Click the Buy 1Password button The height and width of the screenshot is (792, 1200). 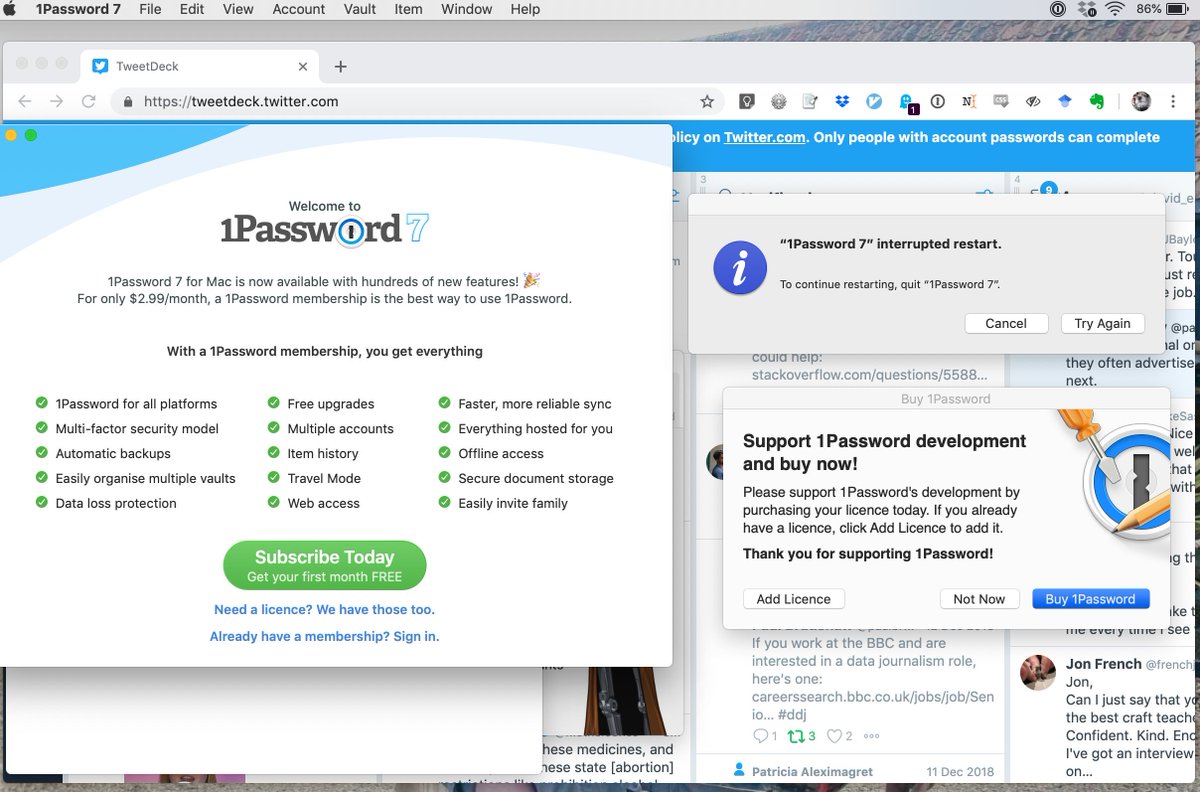click(1090, 599)
